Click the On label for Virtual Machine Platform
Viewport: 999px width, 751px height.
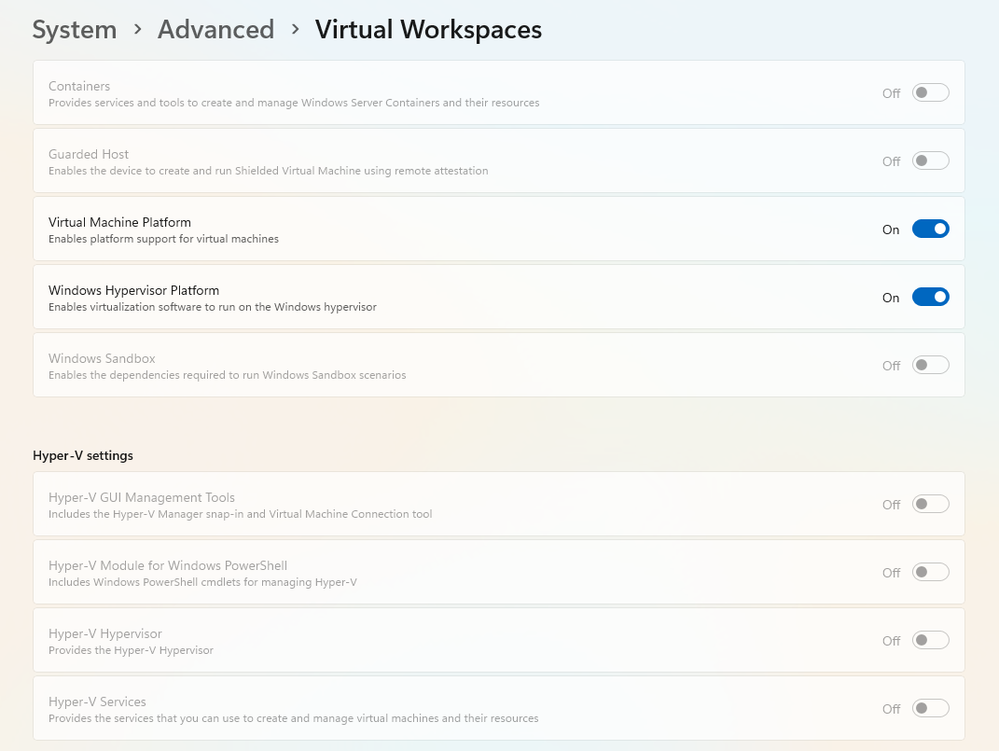pyautogui.click(x=891, y=230)
